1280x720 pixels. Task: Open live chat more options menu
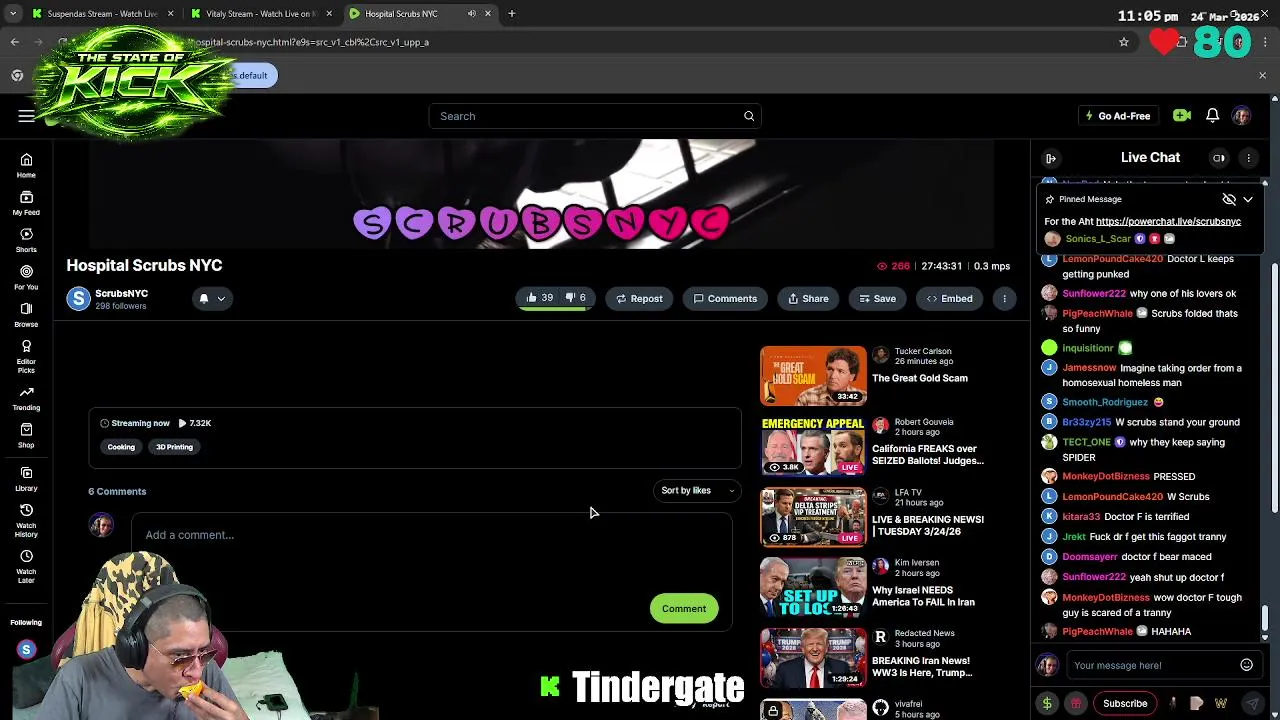[x=1248, y=158]
